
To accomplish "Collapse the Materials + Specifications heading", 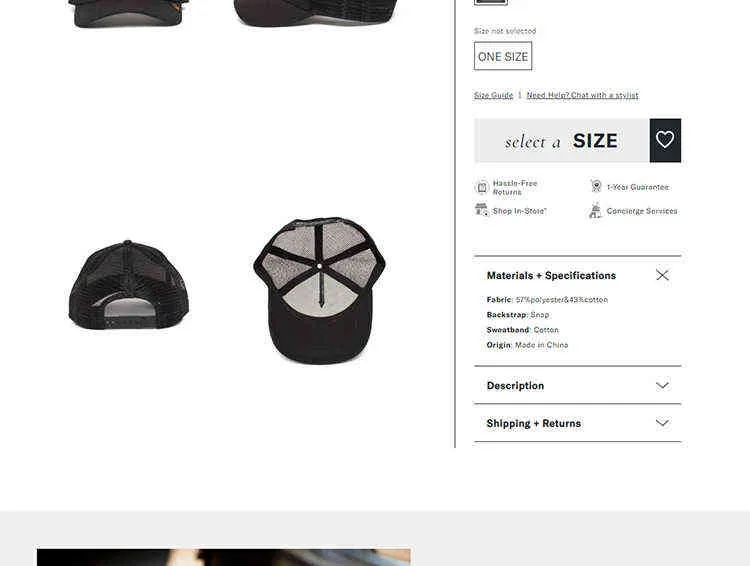I will [551, 276].
